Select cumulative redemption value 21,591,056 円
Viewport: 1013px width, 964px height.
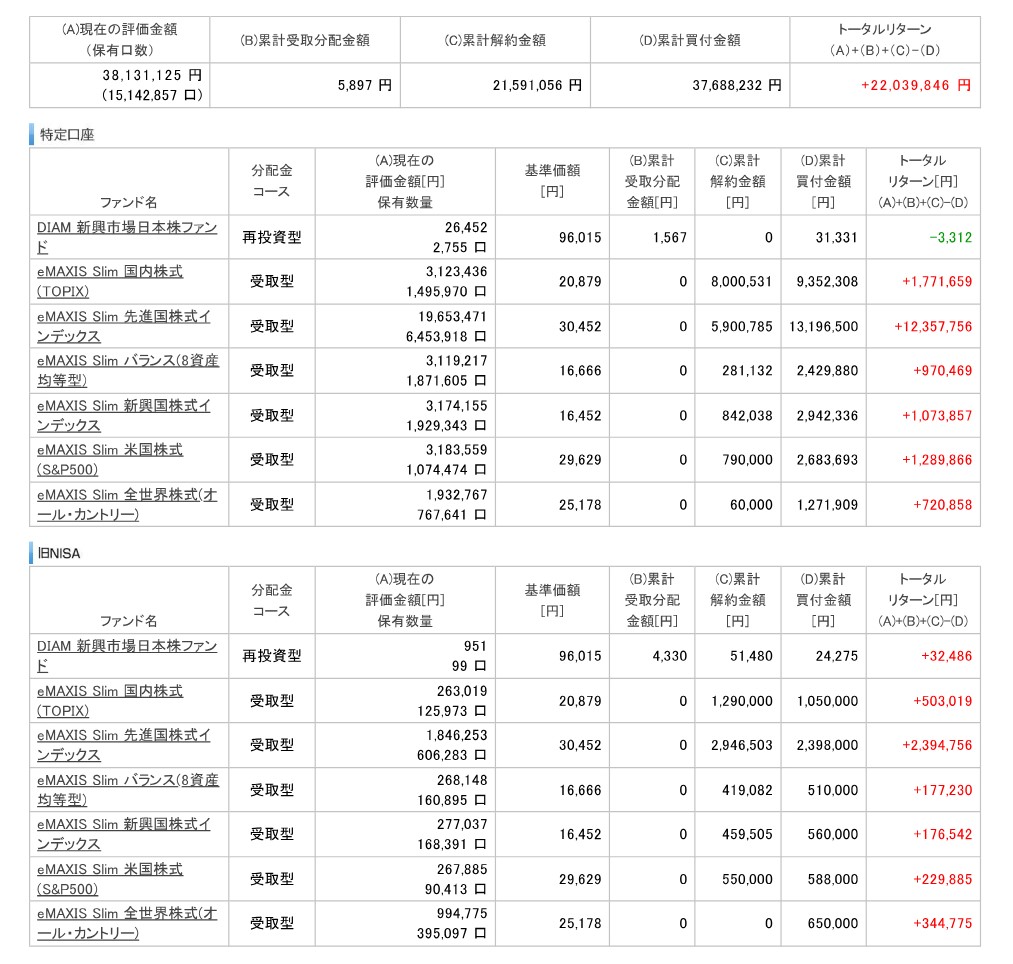coord(537,85)
